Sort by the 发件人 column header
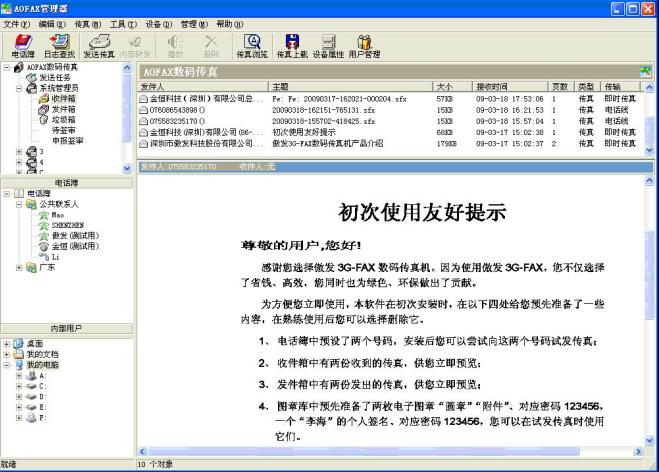659x472 pixels. pyautogui.click(x=203, y=87)
